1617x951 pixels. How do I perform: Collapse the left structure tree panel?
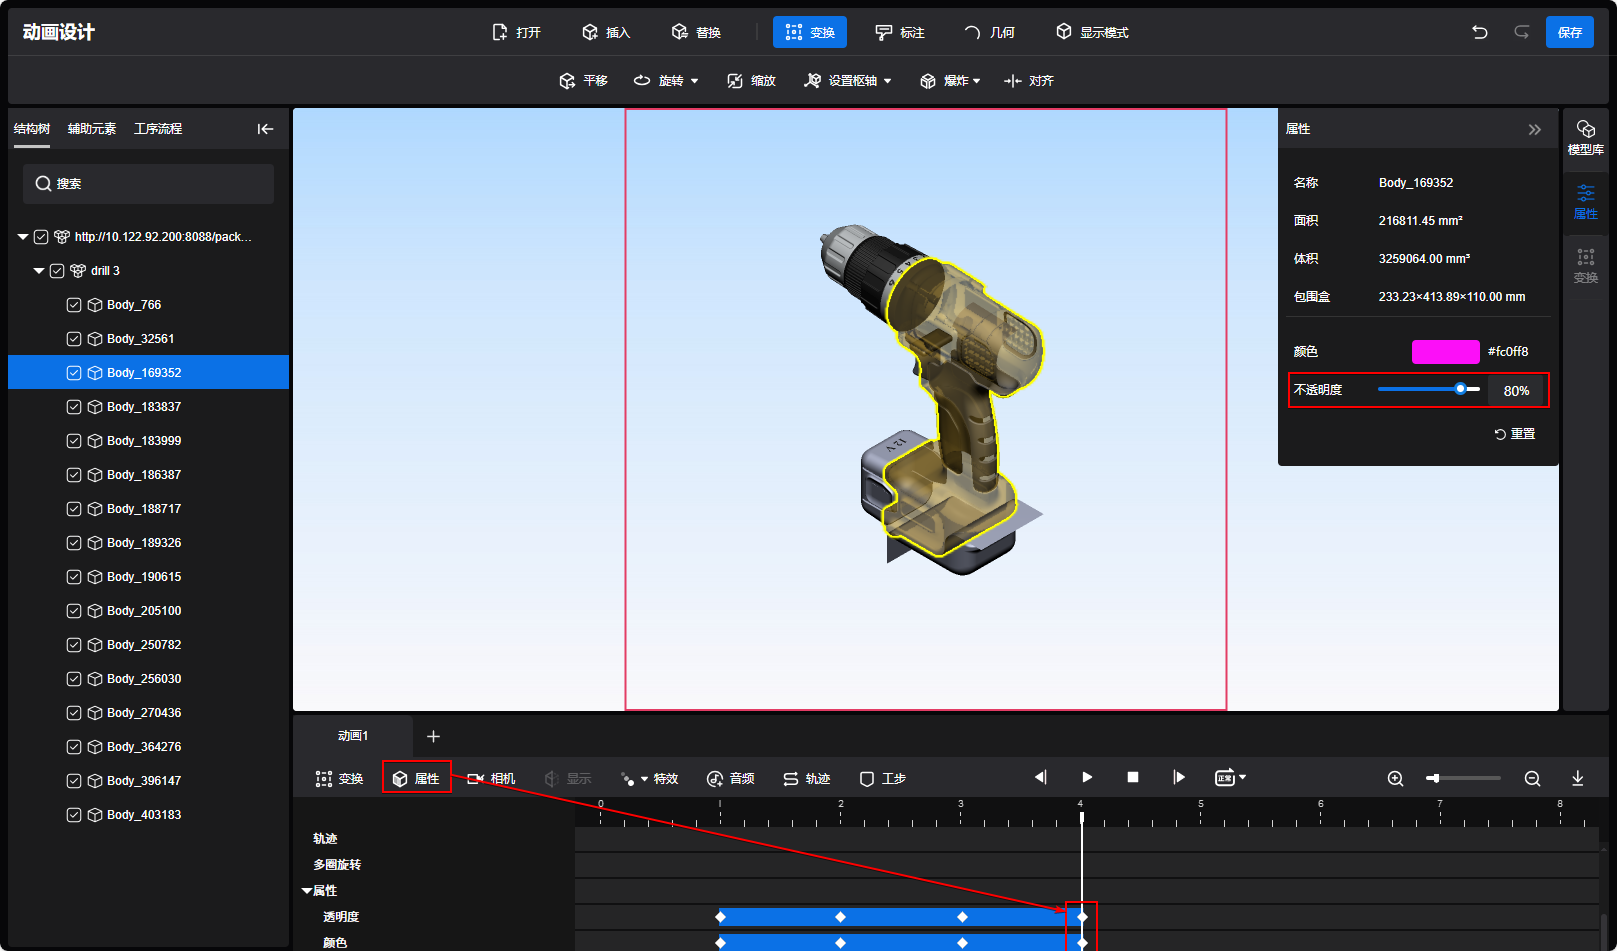(265, 129)
